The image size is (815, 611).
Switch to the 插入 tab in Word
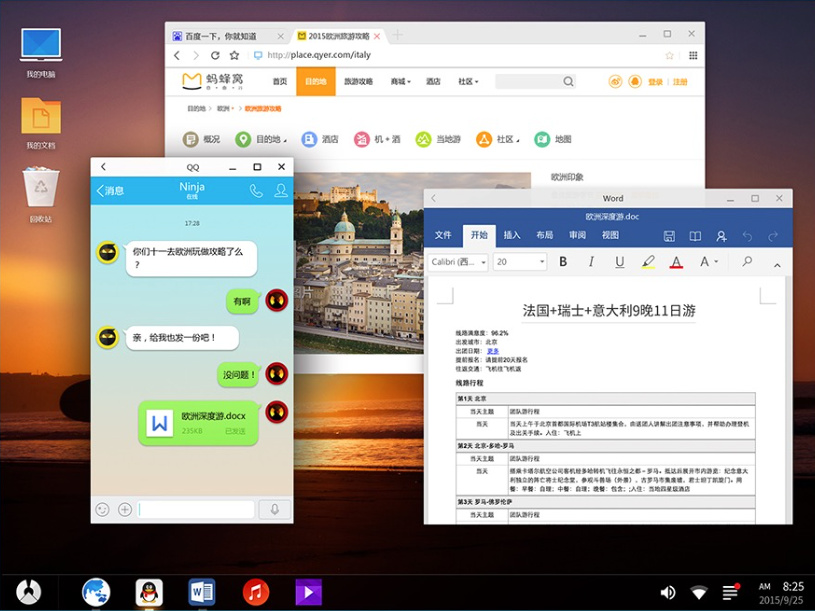point(511,235)
